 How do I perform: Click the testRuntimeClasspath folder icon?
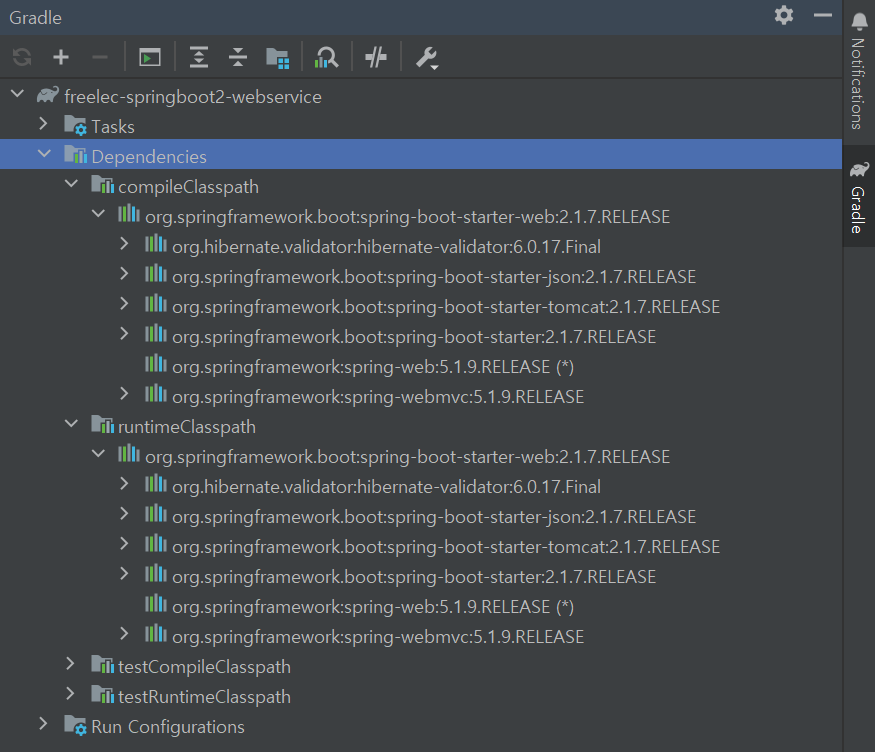(x=103, y=695)
